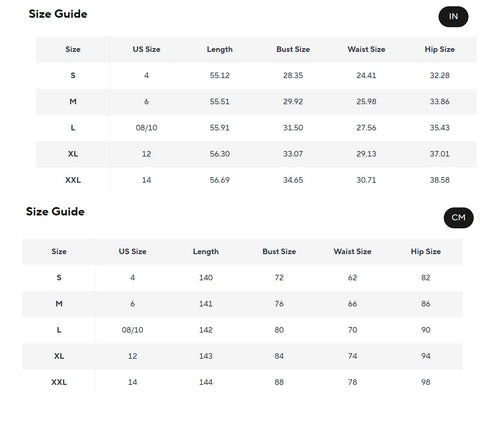Click the Length header in inches table

pyautogui.click(x=220, y=49)
